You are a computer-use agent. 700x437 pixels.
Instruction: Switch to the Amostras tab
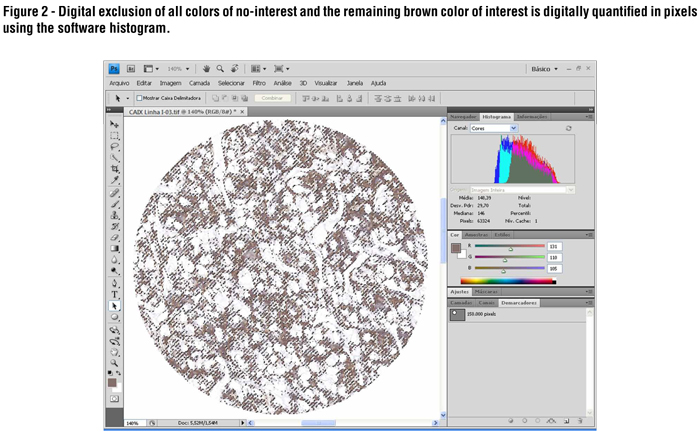(477, 235)
